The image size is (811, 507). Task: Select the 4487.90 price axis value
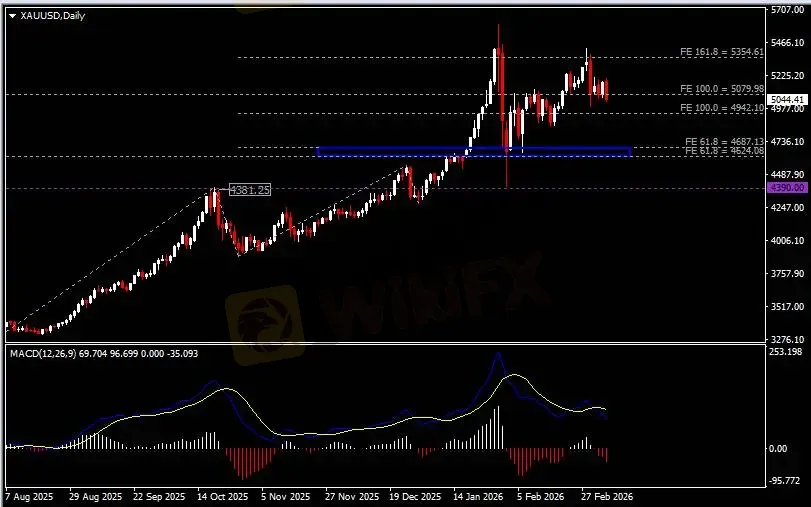click(787, 175)
